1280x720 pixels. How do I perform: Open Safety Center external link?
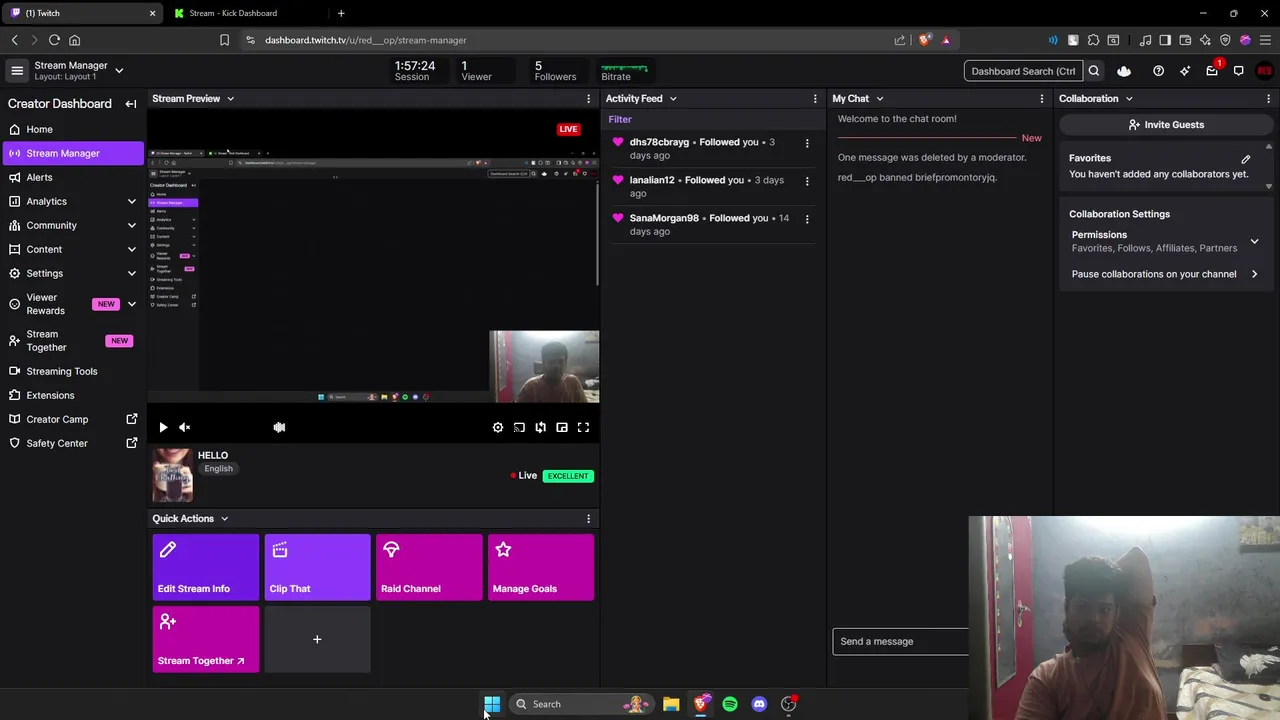(x=72, y=443)
